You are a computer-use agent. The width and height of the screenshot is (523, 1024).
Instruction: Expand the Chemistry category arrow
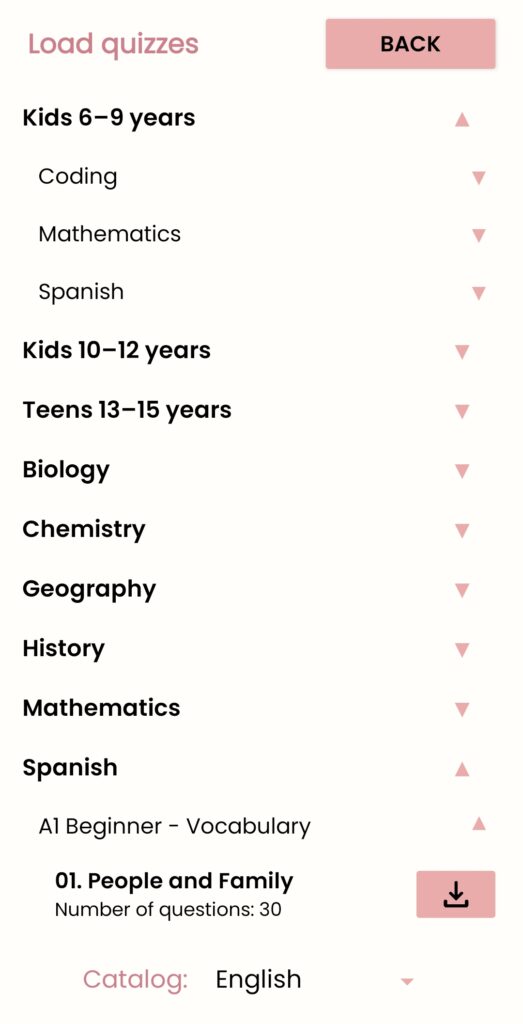462,530
